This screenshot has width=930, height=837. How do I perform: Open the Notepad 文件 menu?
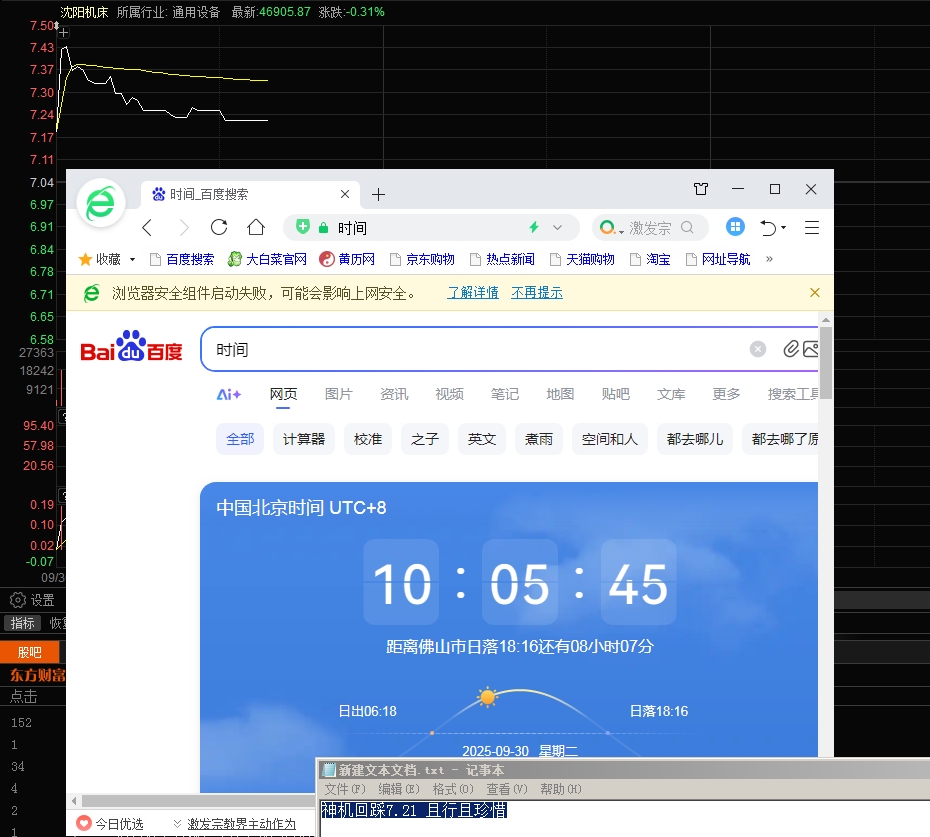point(345,789)
